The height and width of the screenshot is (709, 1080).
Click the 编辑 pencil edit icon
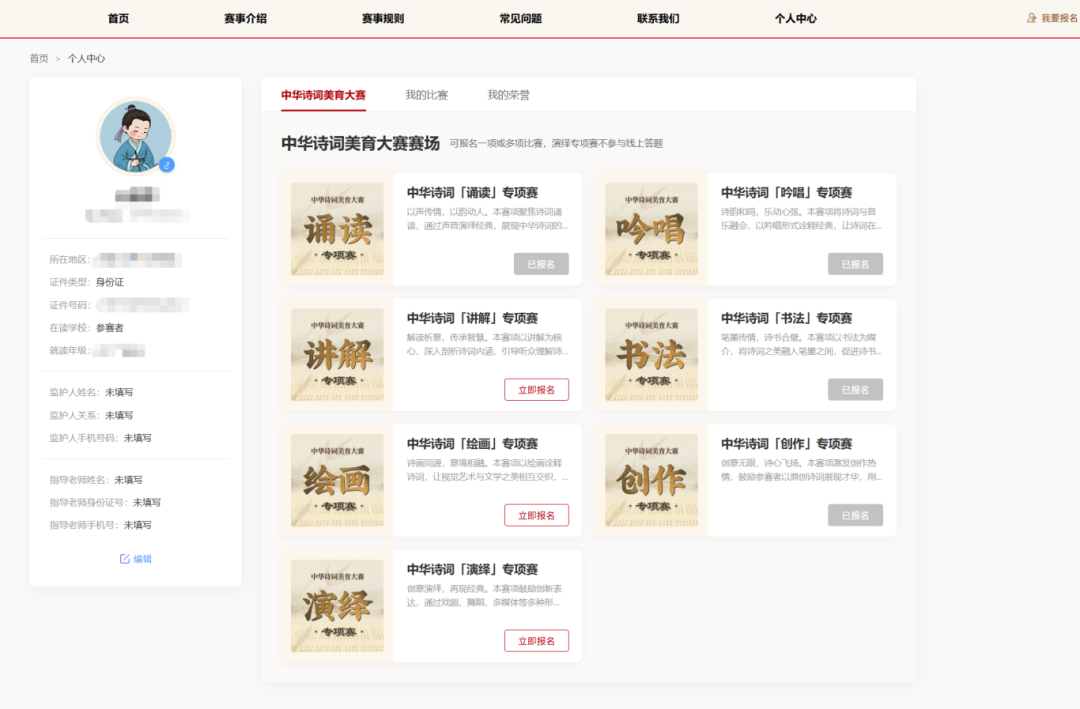125,559
